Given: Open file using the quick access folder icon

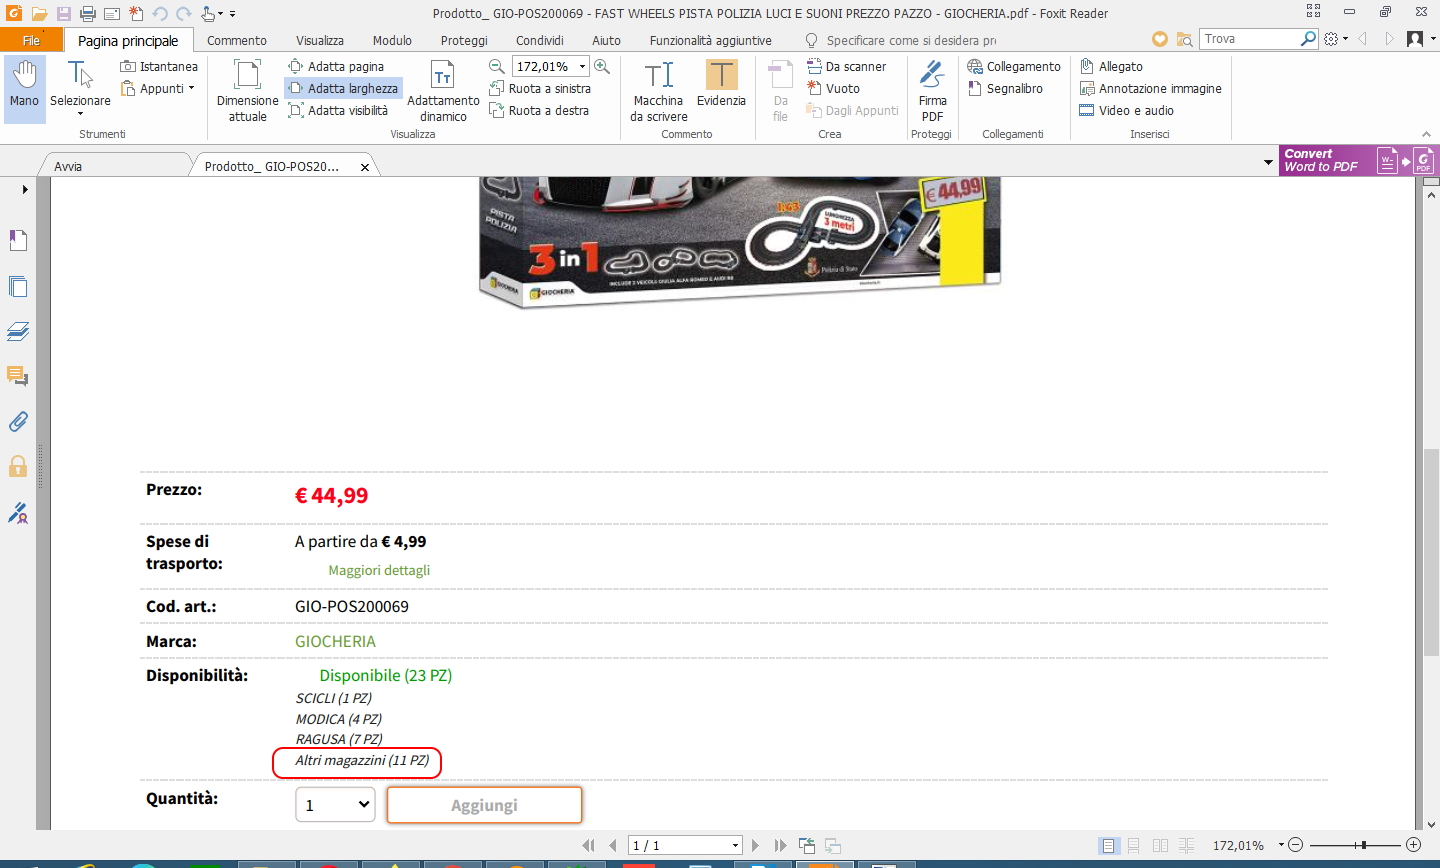Looking at the screenshot, I should tap(40, 14).
